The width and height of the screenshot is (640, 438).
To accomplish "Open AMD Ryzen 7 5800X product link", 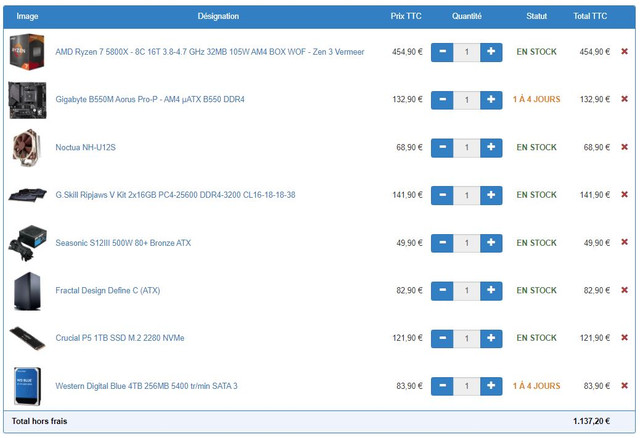I will (209, 51).
